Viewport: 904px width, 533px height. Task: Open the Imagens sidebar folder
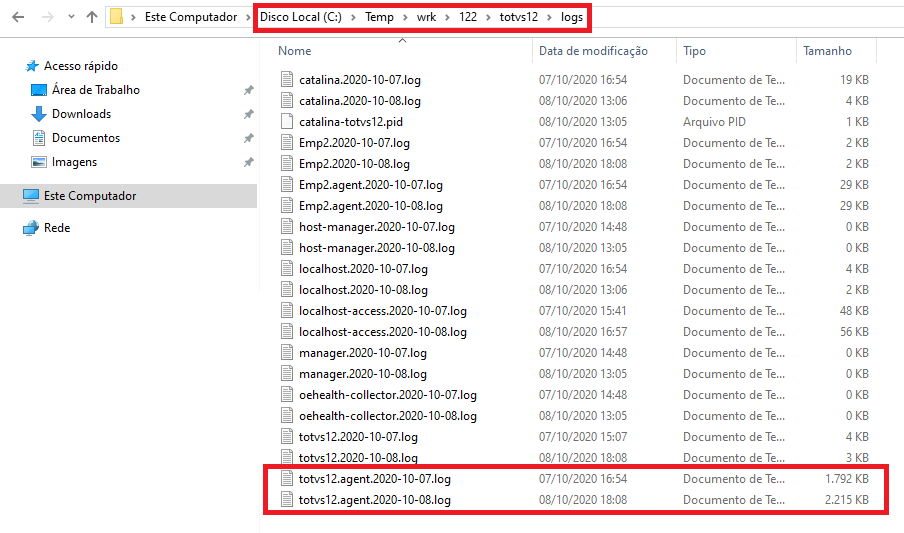click(x=74, y=162)
